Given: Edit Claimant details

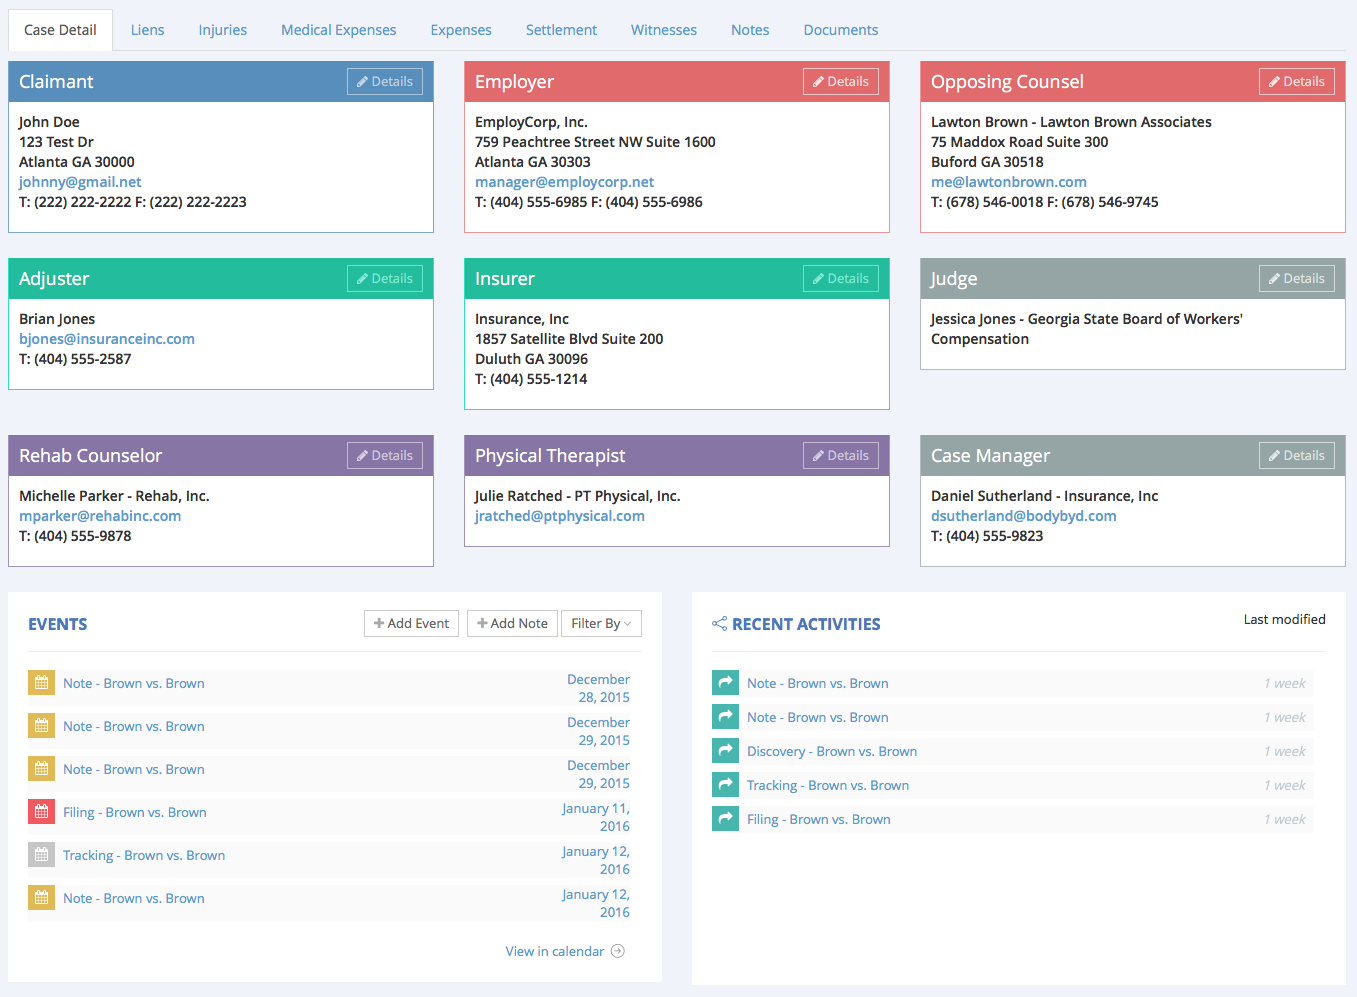Looking at the screenshot, I should tap(385, 82).
